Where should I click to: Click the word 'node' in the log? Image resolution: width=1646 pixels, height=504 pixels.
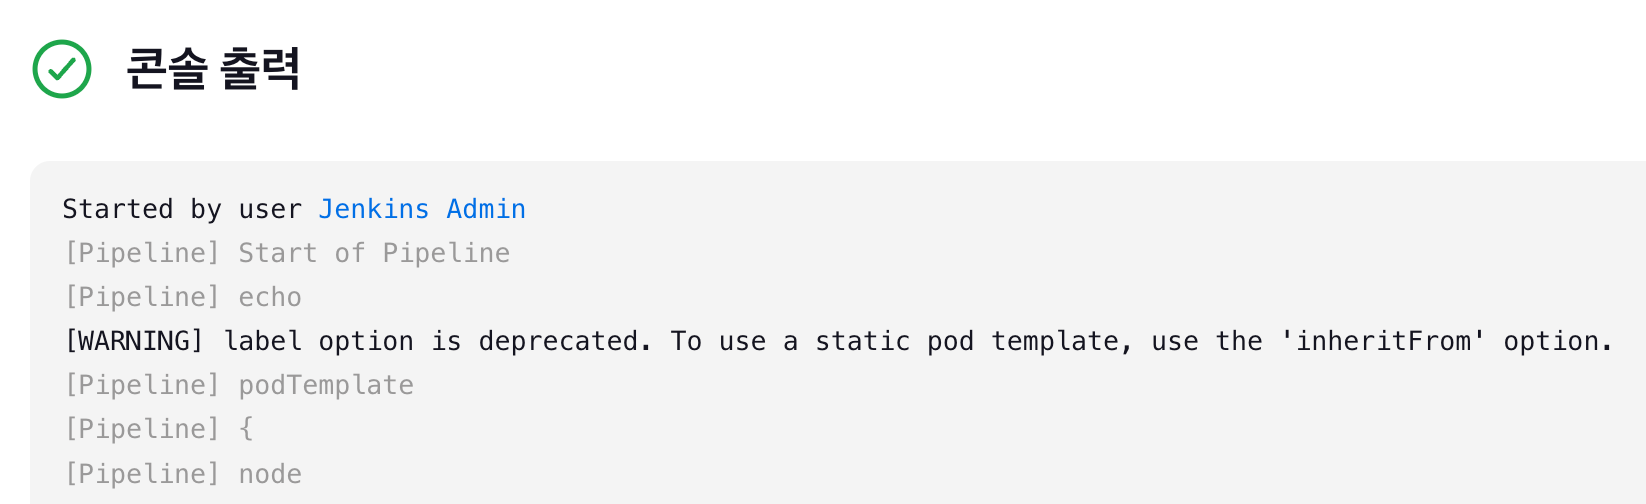click(x=270, y=474)
